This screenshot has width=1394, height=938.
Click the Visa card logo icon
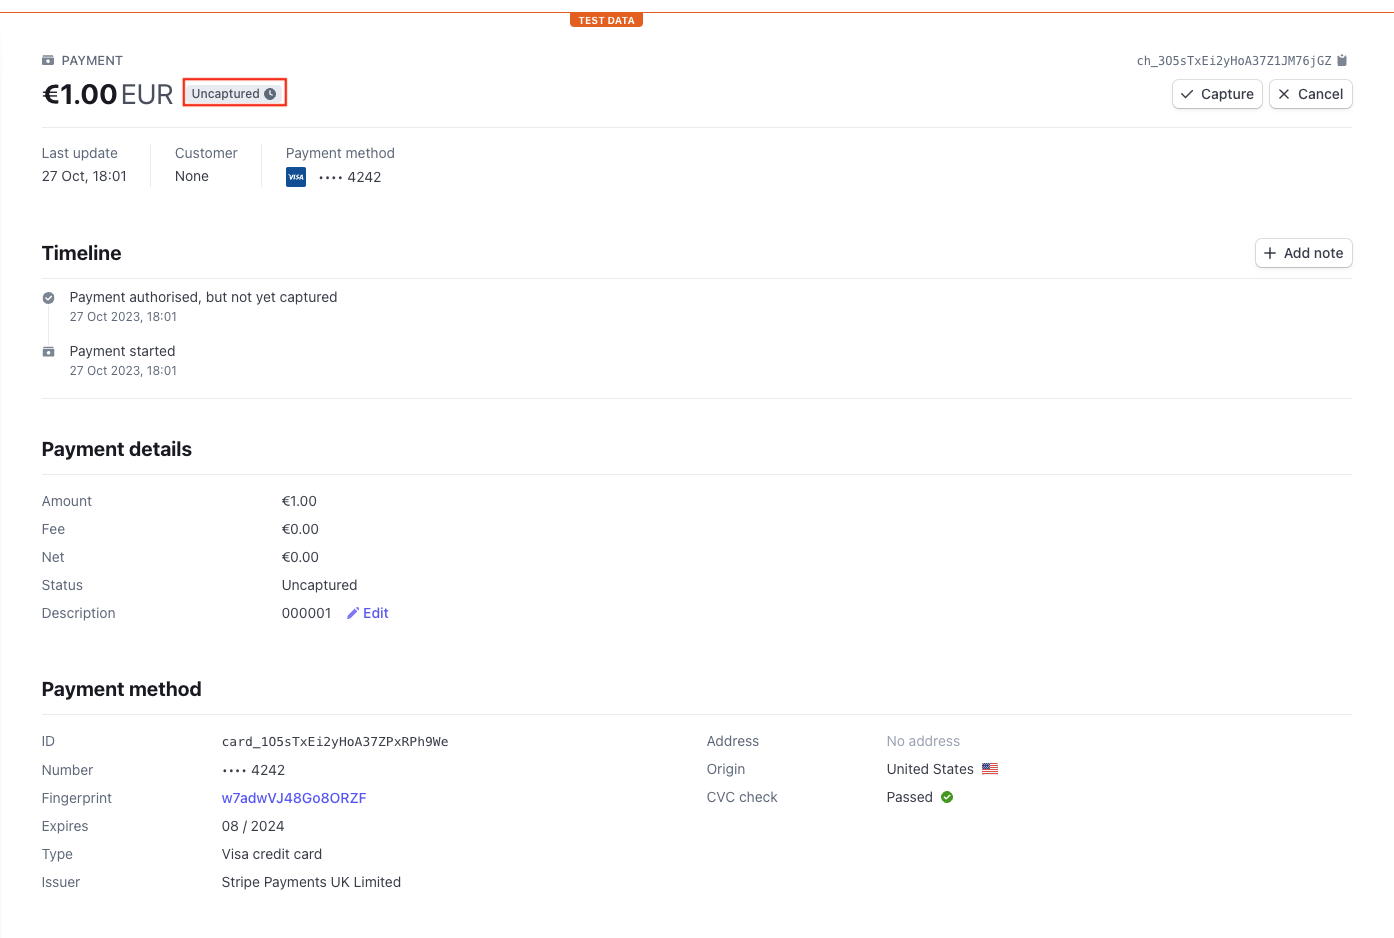296,177
